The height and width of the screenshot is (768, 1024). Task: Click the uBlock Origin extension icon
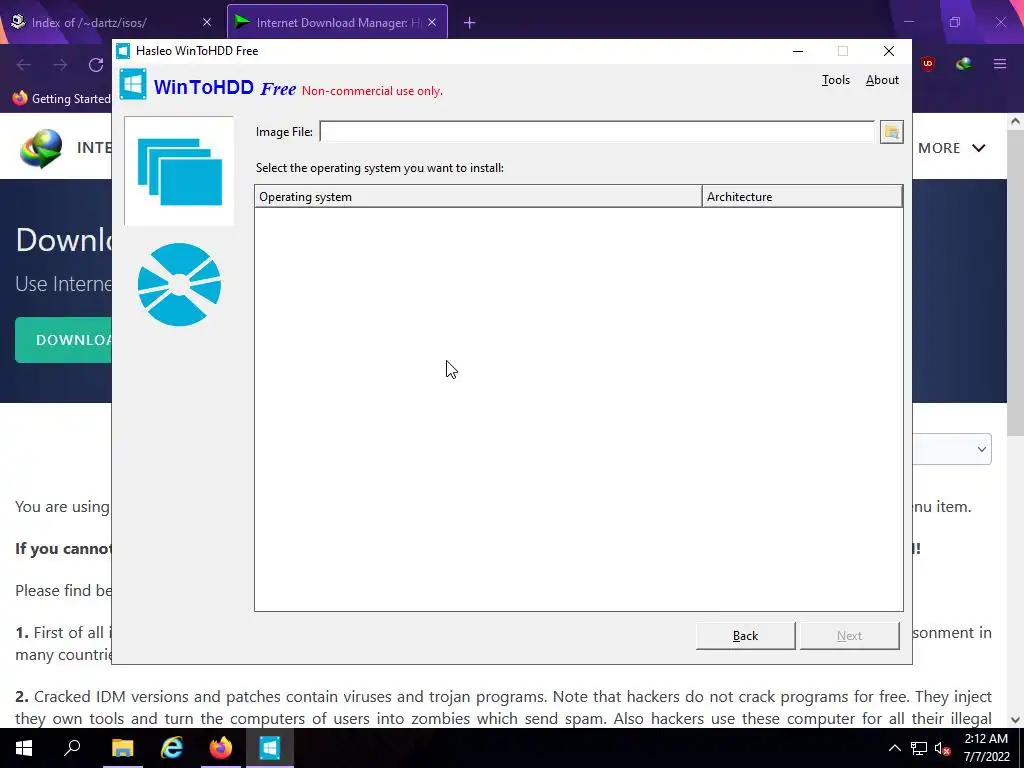click(x=927, y=64)
